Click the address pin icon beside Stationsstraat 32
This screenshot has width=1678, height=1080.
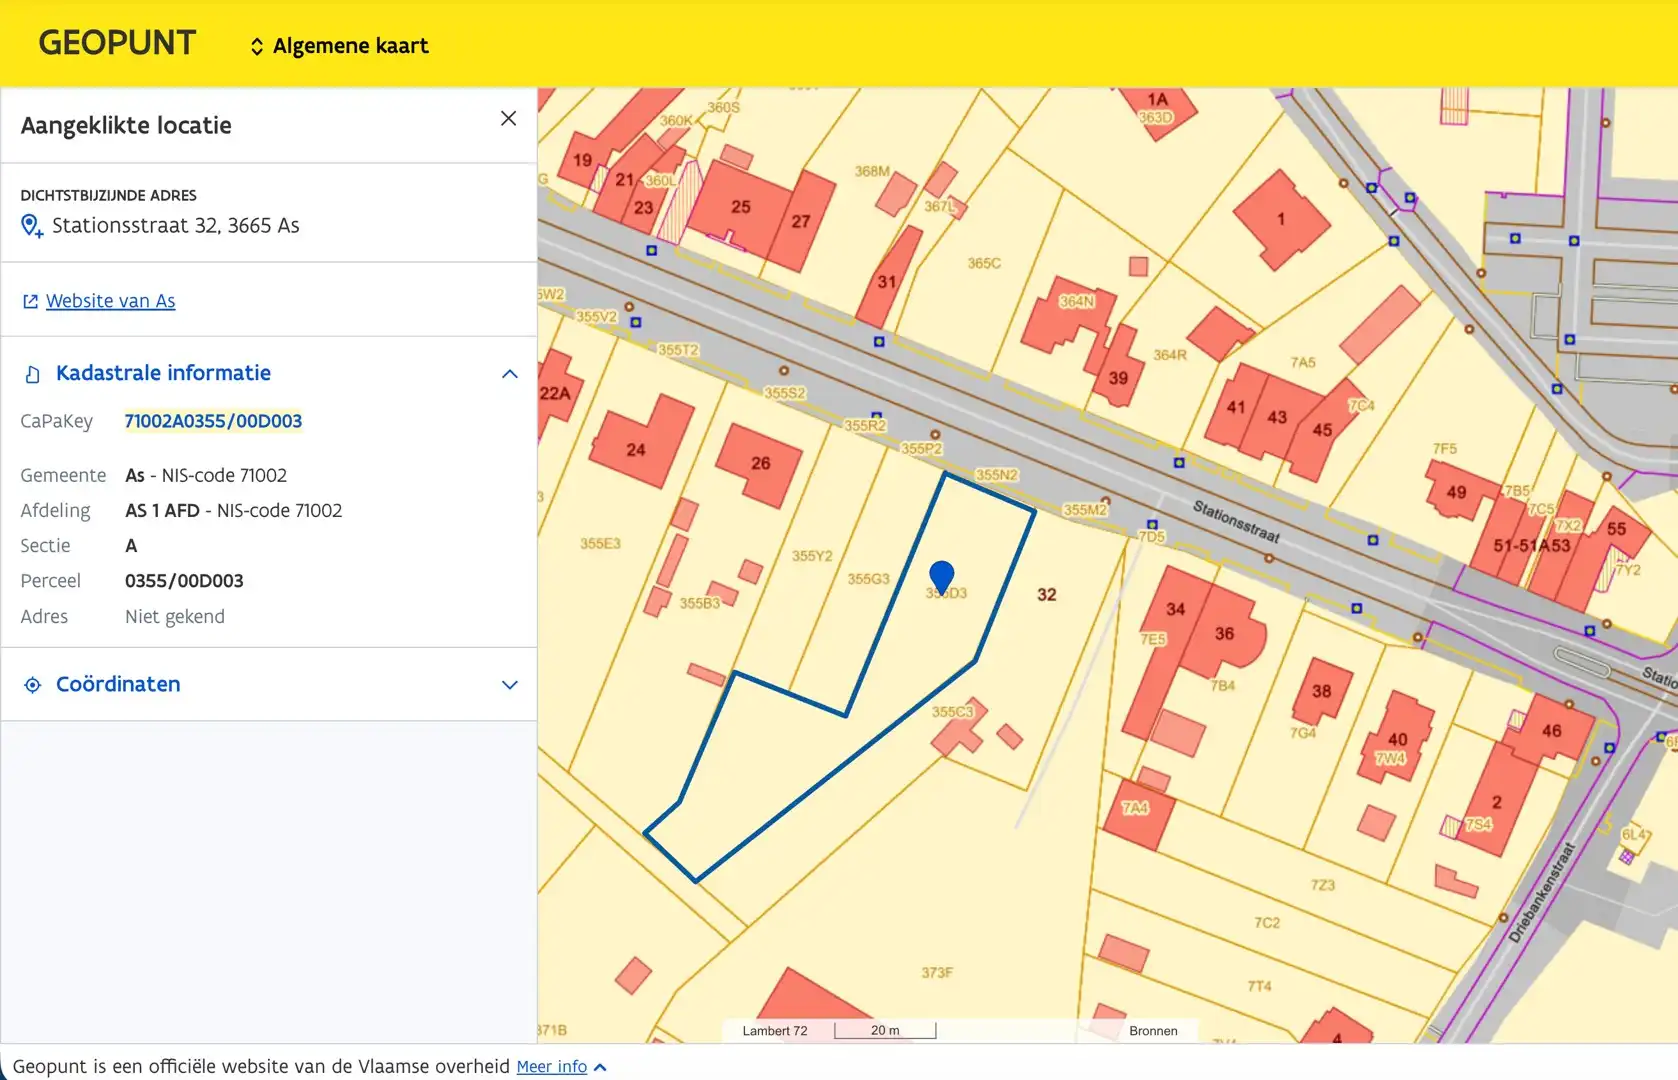tap(32, 226)
